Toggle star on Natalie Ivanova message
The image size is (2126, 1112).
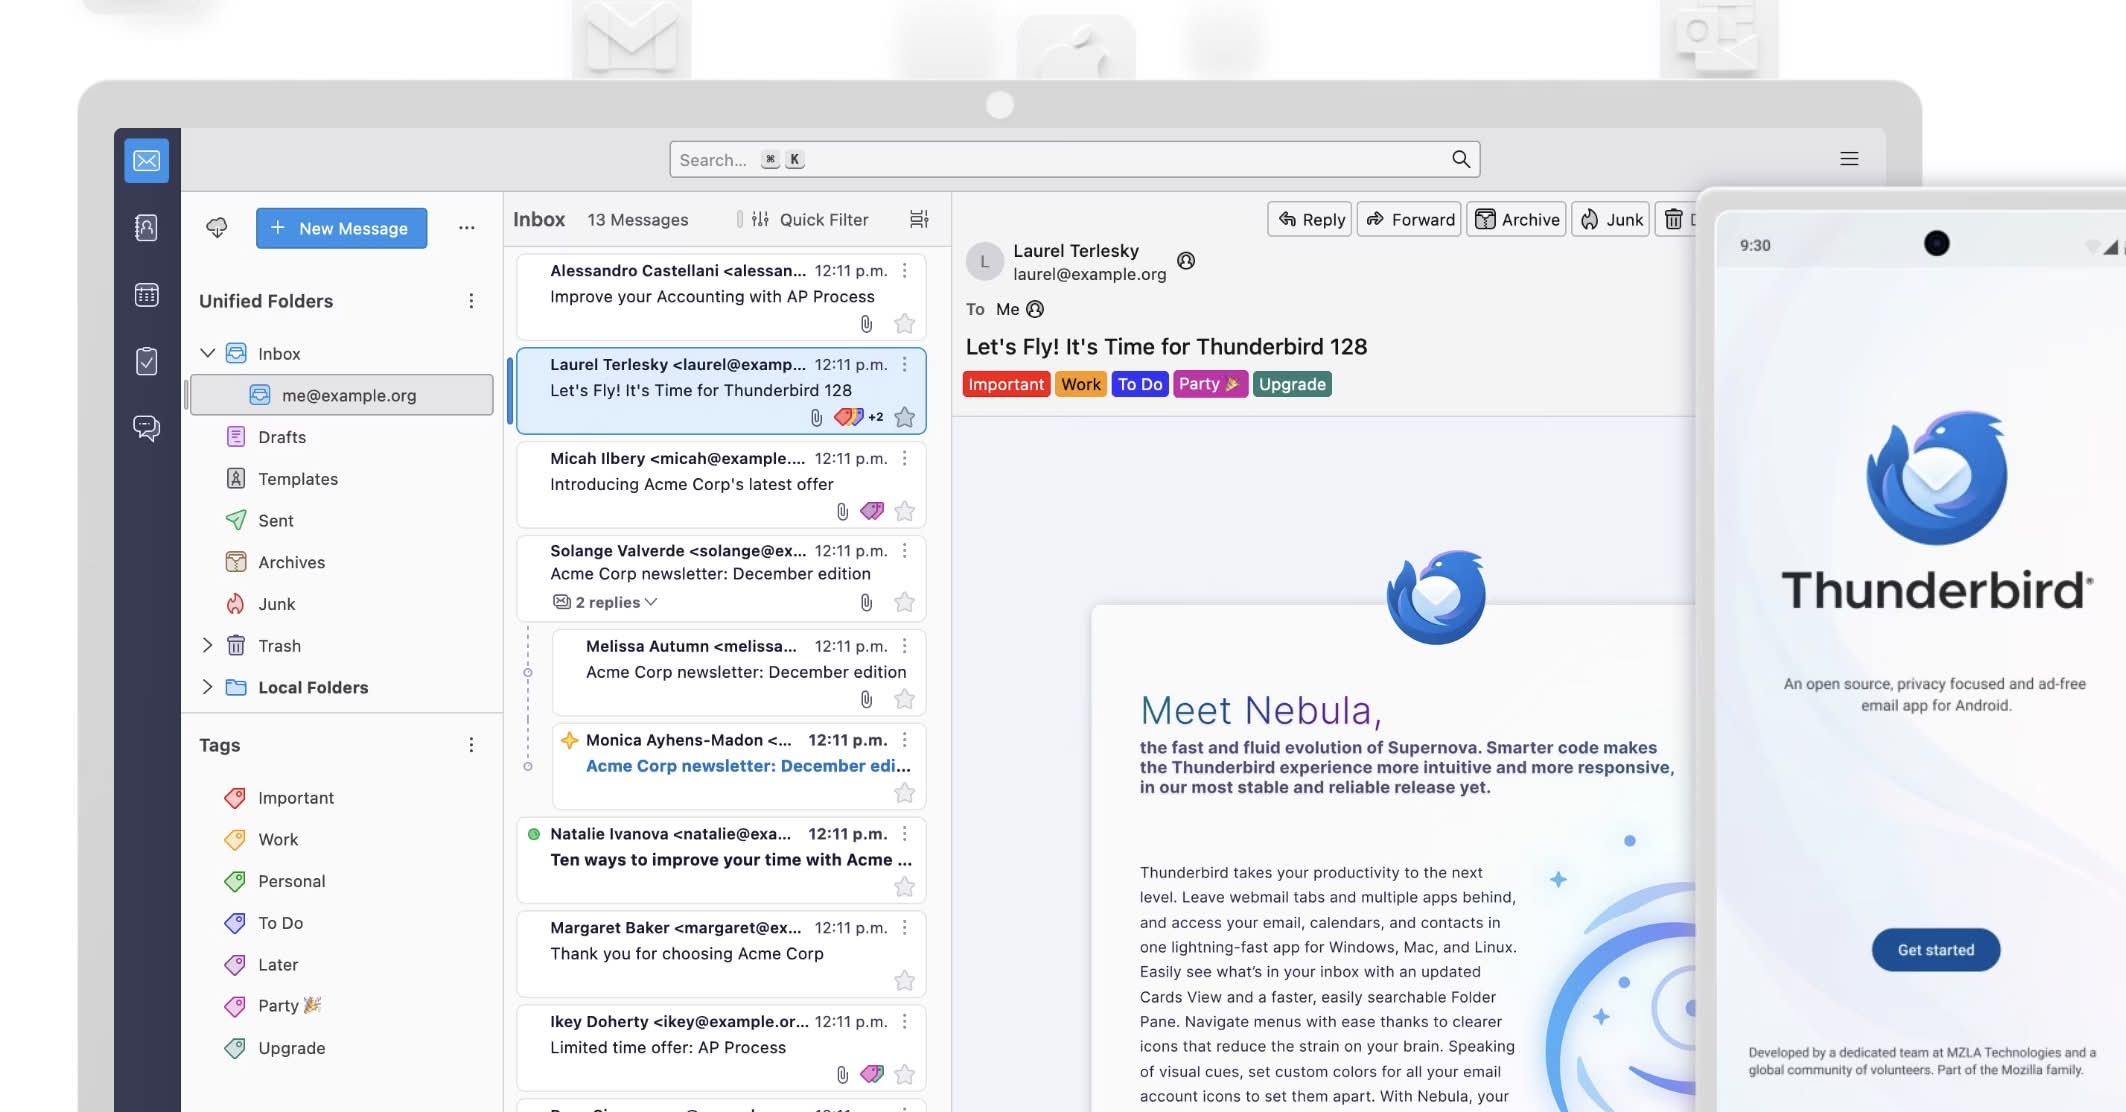click(x=904, y=886)
